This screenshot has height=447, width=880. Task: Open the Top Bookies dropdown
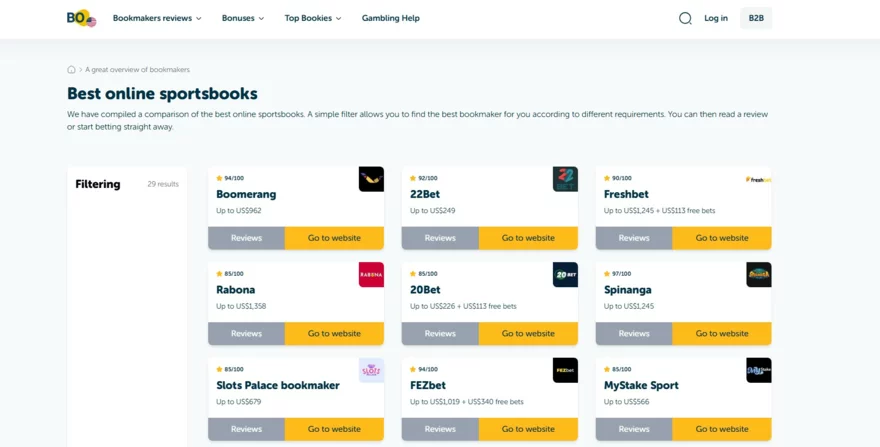[x=313, y=18]
